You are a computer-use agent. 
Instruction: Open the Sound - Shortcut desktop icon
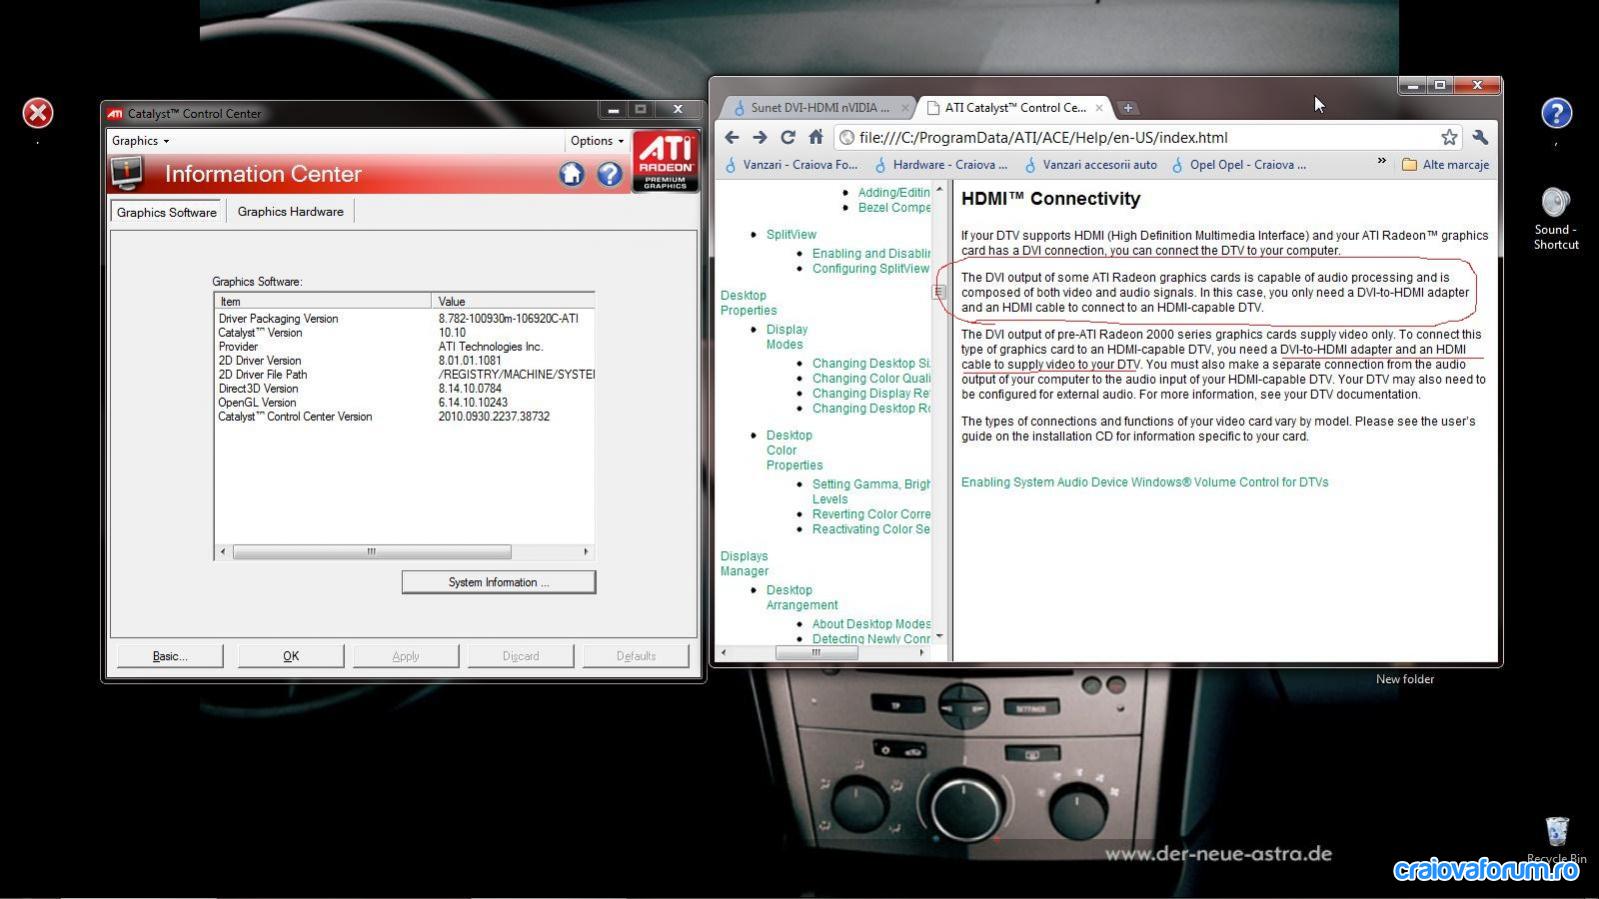(1556, 218)
